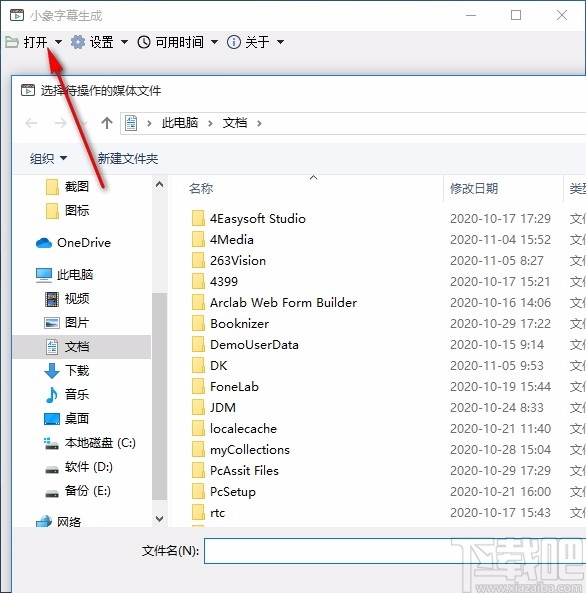Click the 音乐 music note icon
586x593 pixels.
pos(52,394)
